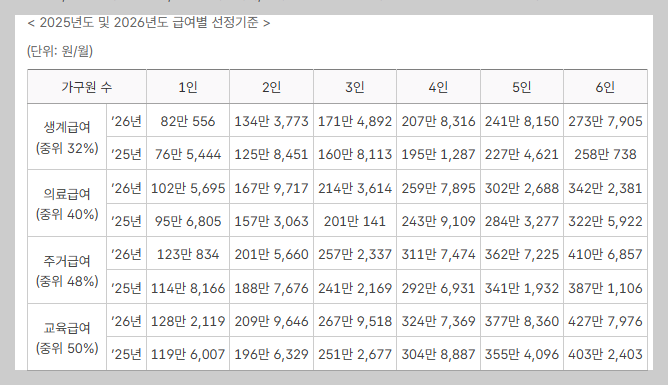668x385 pixels.
Task: Select the '5인' column header
Action: click(522, 87)
